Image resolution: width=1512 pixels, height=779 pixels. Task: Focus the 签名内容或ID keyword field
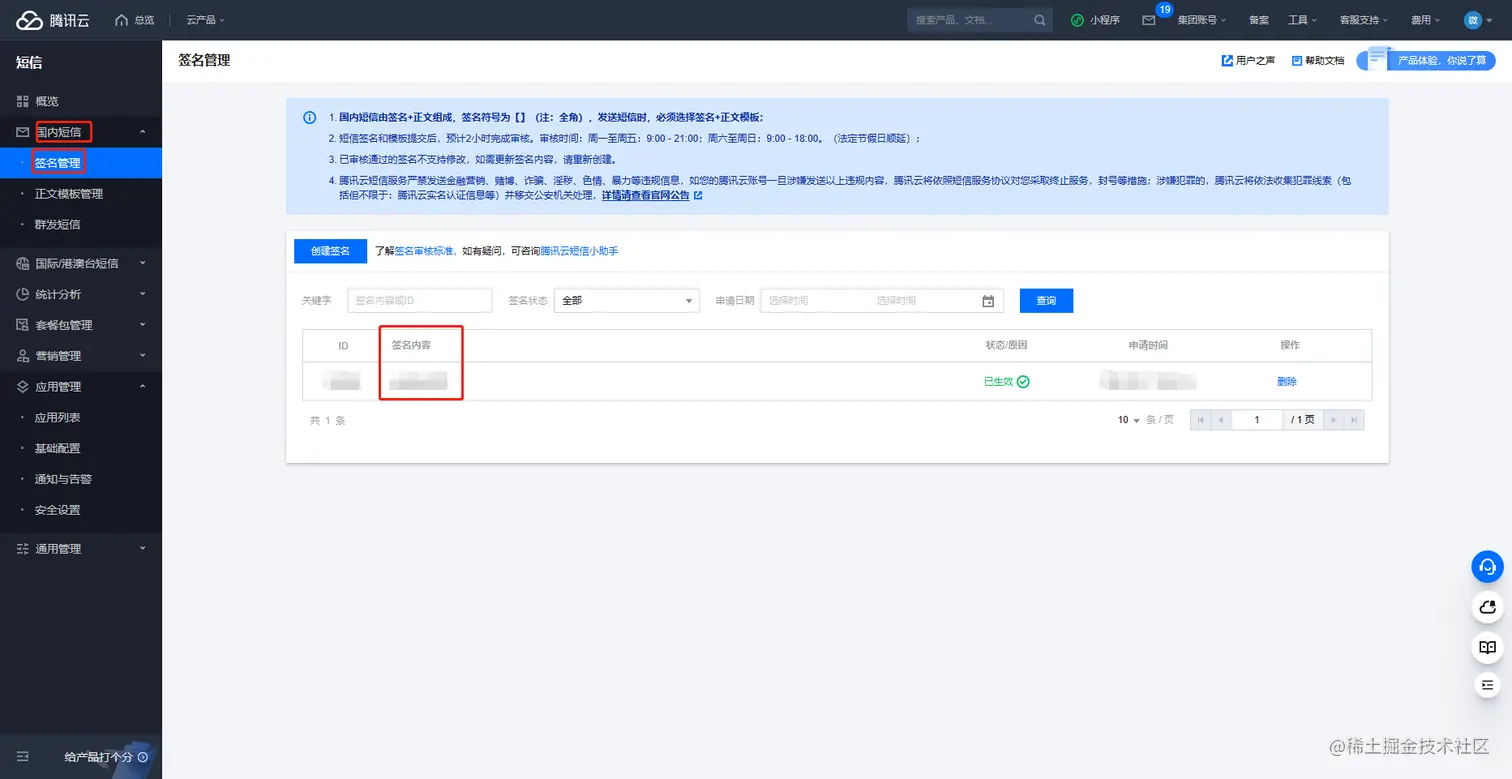[420, 301]
